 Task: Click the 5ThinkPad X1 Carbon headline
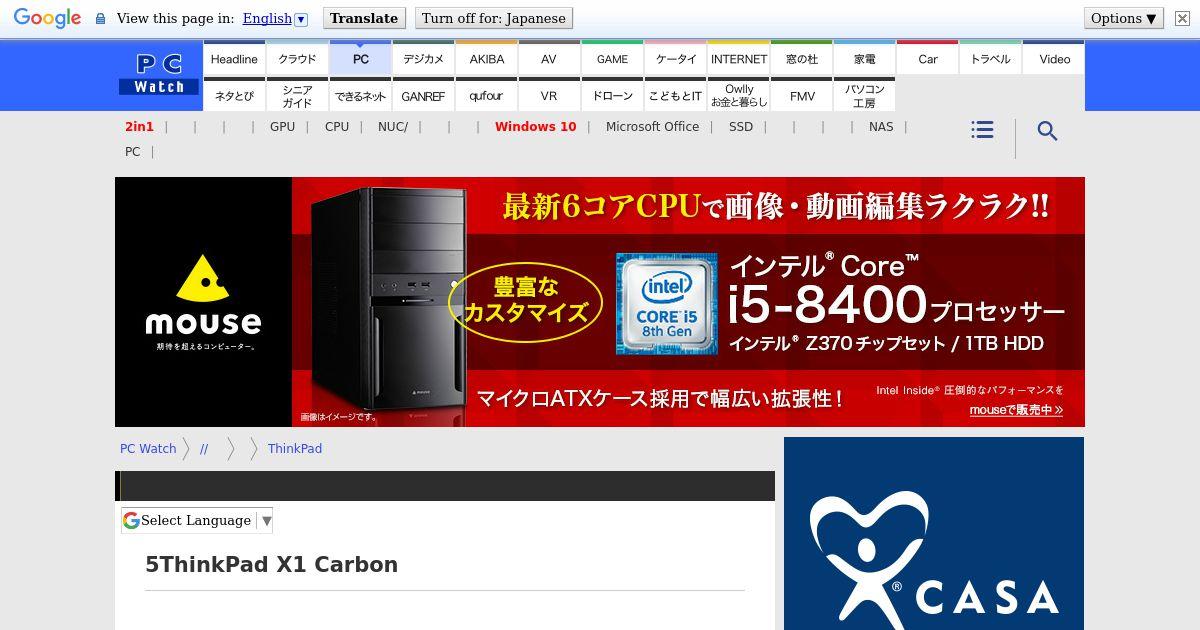272,565
